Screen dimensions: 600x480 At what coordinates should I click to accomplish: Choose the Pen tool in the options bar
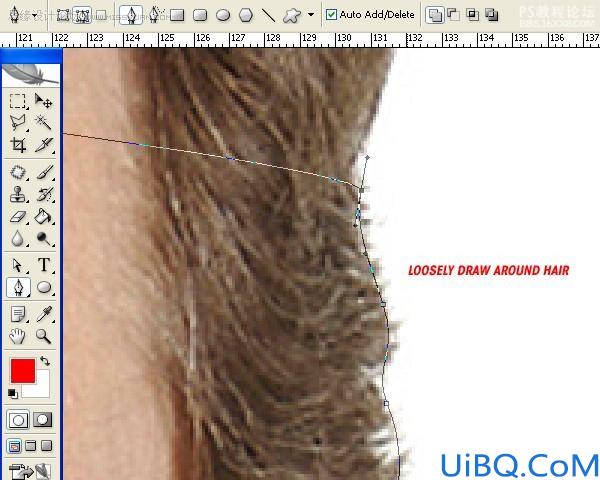click(x=131, y=16)
